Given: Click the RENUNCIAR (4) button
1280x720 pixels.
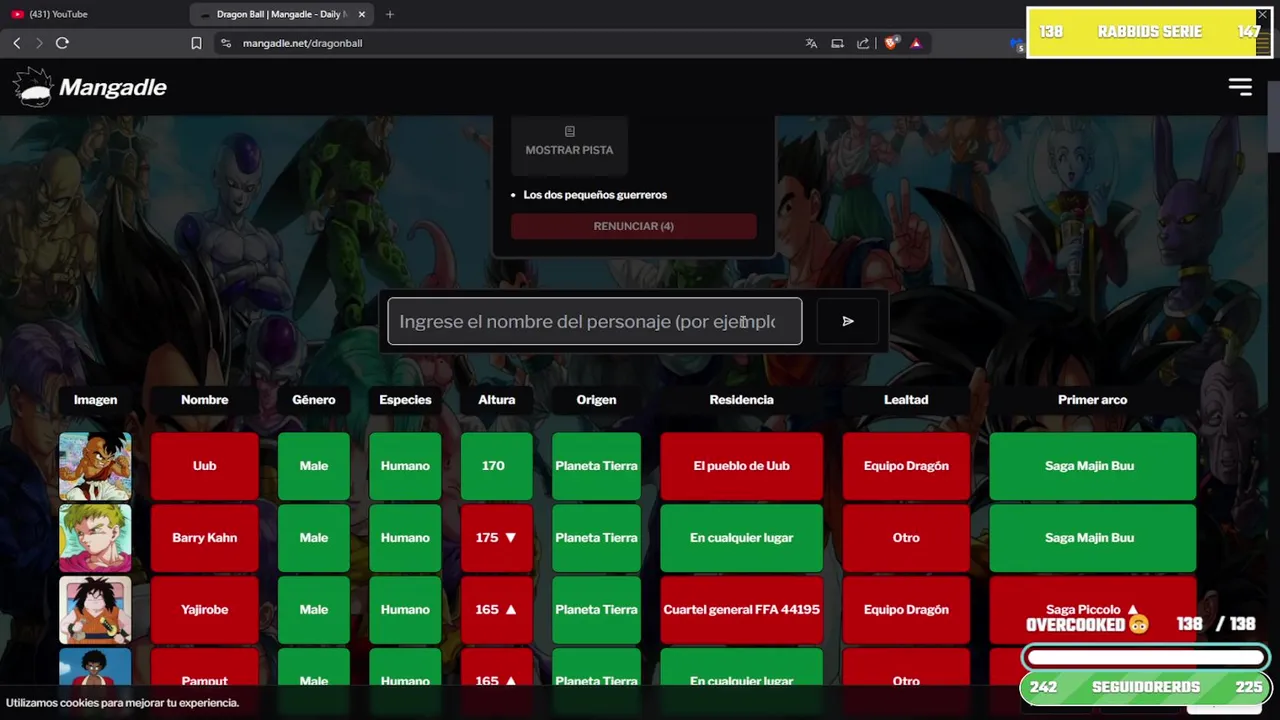Looking at the screenshot, I should [634, 226].
